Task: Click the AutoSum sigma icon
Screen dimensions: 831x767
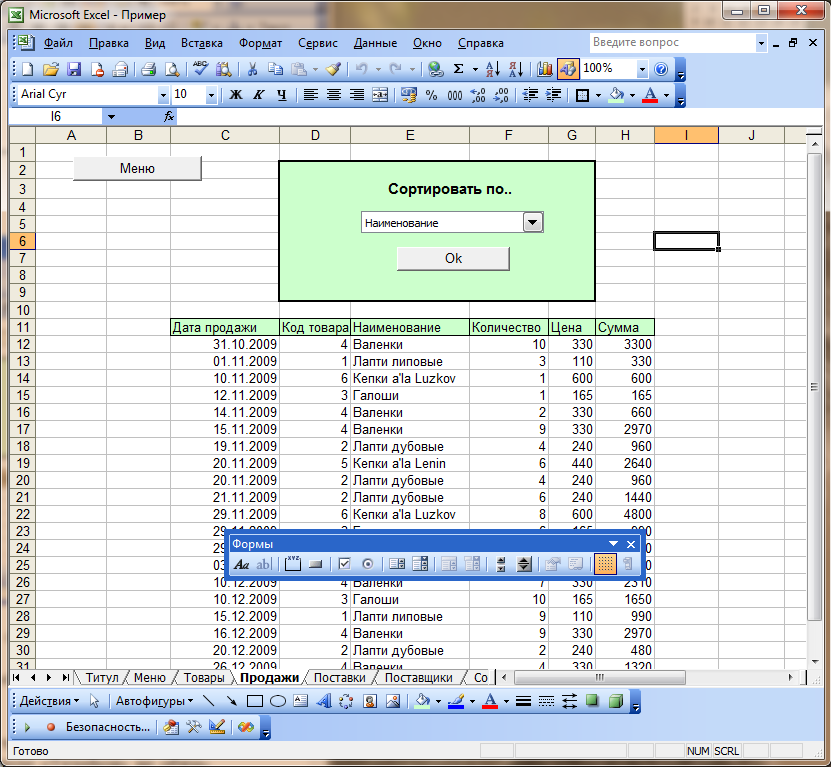Action: point(458,69)
